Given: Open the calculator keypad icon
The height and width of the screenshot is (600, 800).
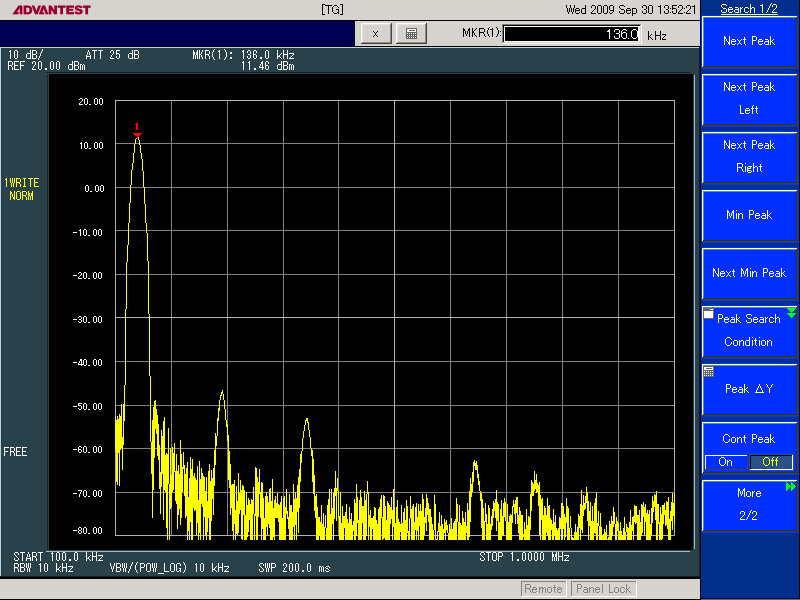Looking at the screenshot, I should [410, 33].
